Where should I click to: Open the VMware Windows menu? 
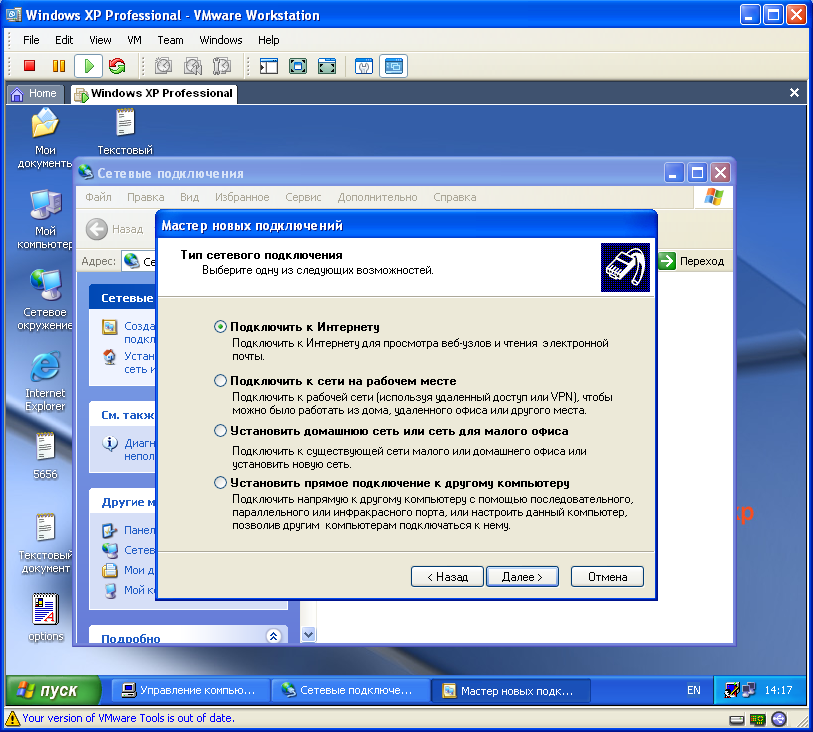pos(221,40)
